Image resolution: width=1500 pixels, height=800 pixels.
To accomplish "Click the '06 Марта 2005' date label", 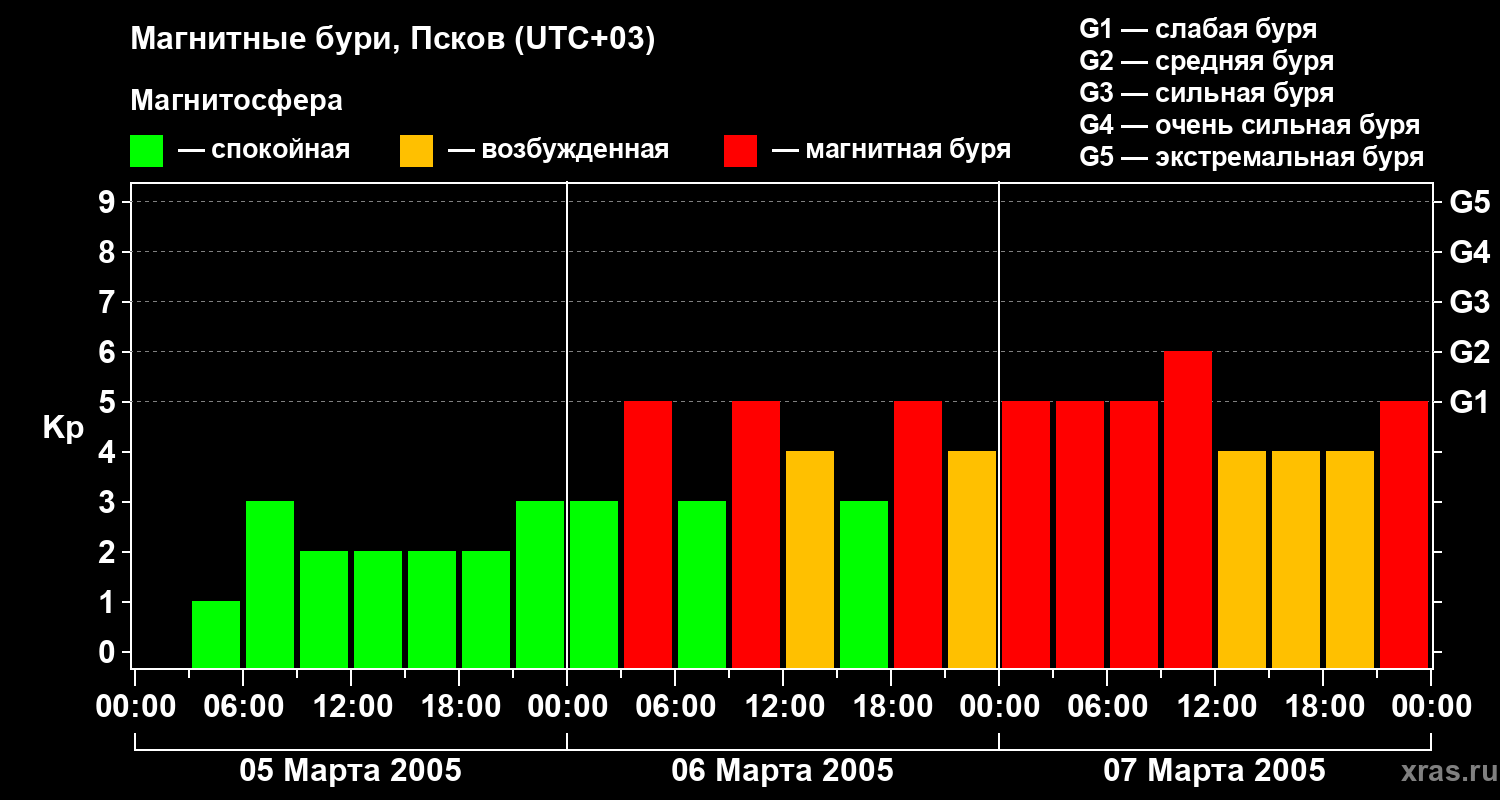I will coord(782,771).
